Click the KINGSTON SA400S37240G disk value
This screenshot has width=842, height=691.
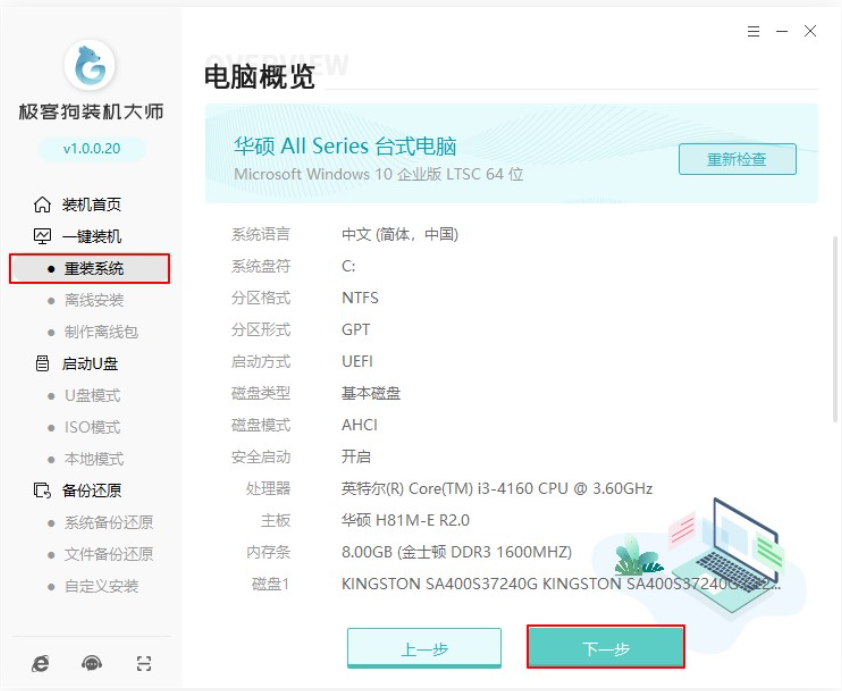tap(561, 584)
